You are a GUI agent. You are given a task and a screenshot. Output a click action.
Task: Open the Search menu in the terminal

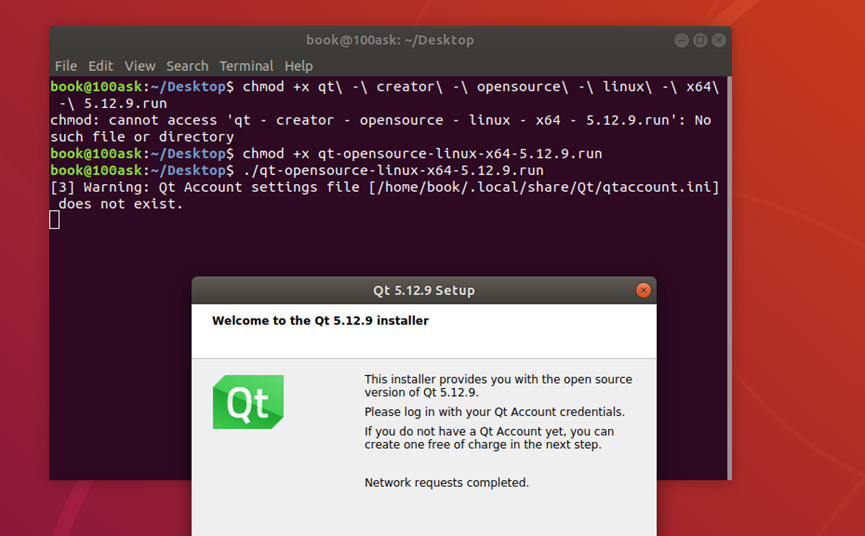tap(187, 66)
